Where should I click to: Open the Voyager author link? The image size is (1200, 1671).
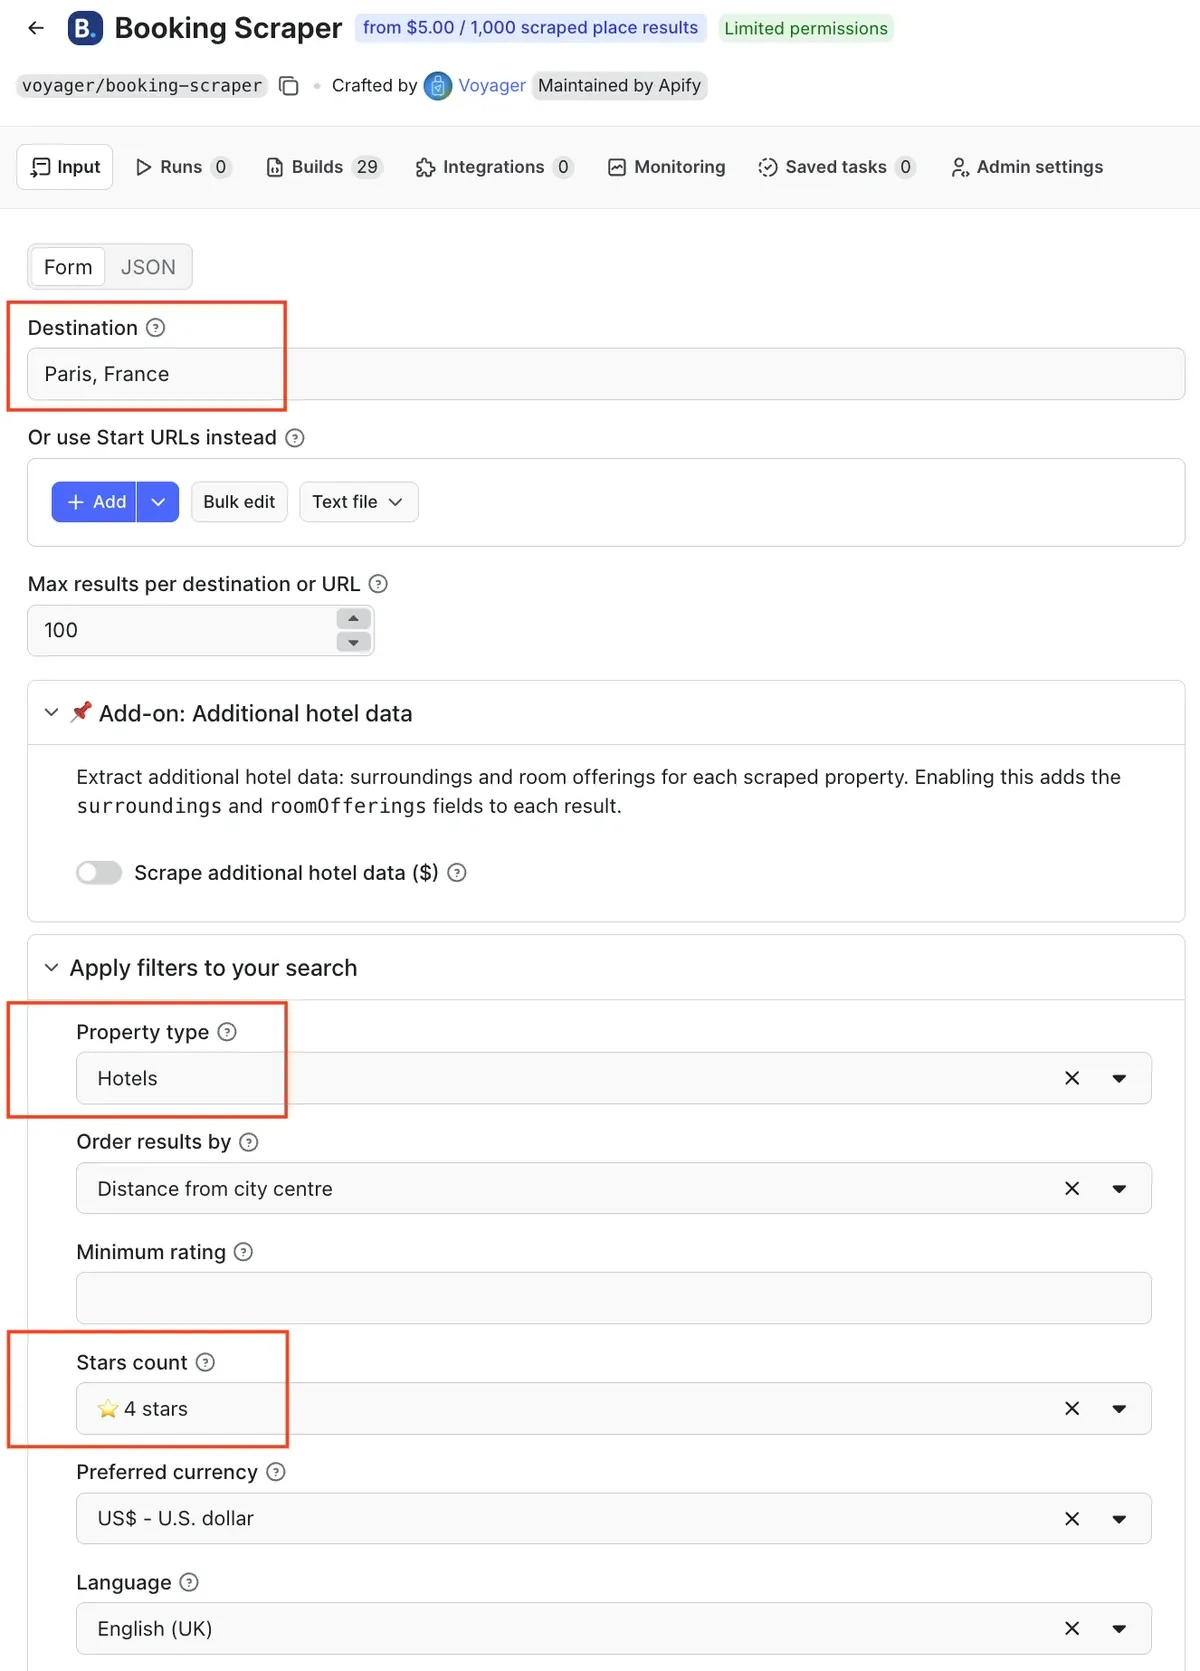click(x=492, y=86)
